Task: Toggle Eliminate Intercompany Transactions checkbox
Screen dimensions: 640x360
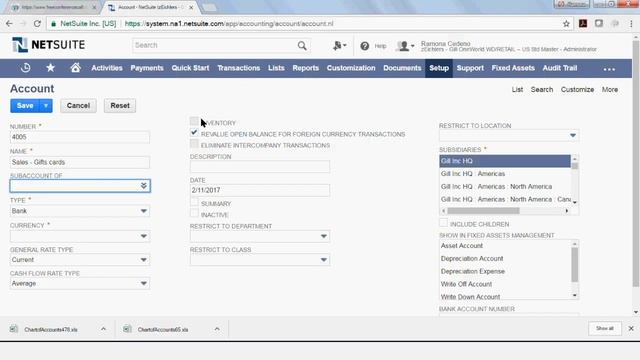Action: tap(194, 144)
